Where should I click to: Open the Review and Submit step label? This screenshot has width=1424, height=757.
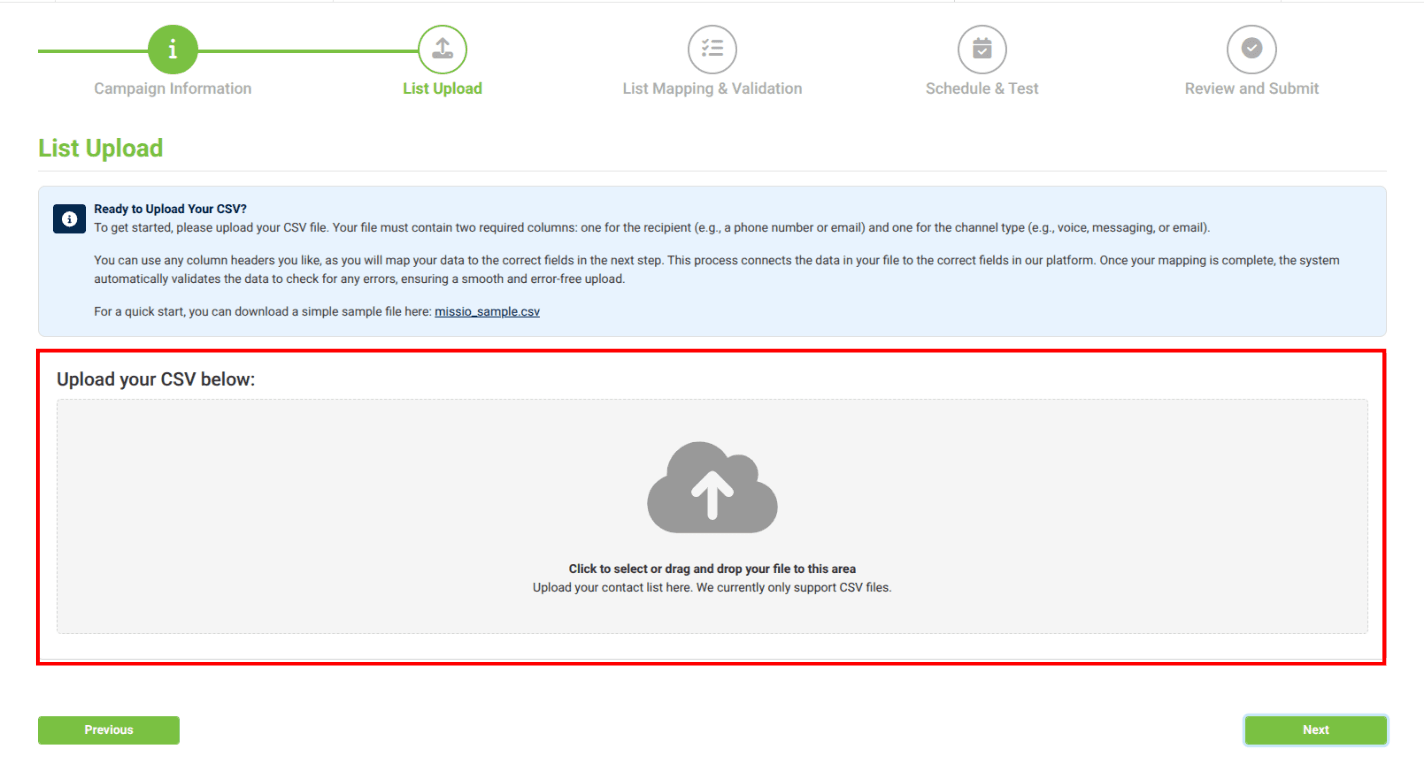point(1252,88)
